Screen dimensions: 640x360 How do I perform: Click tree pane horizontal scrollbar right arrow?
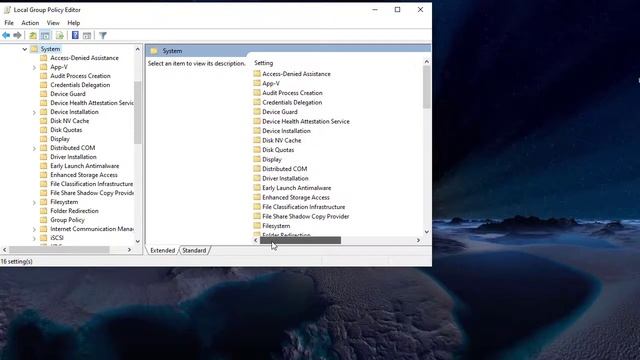tap(129, 249)
